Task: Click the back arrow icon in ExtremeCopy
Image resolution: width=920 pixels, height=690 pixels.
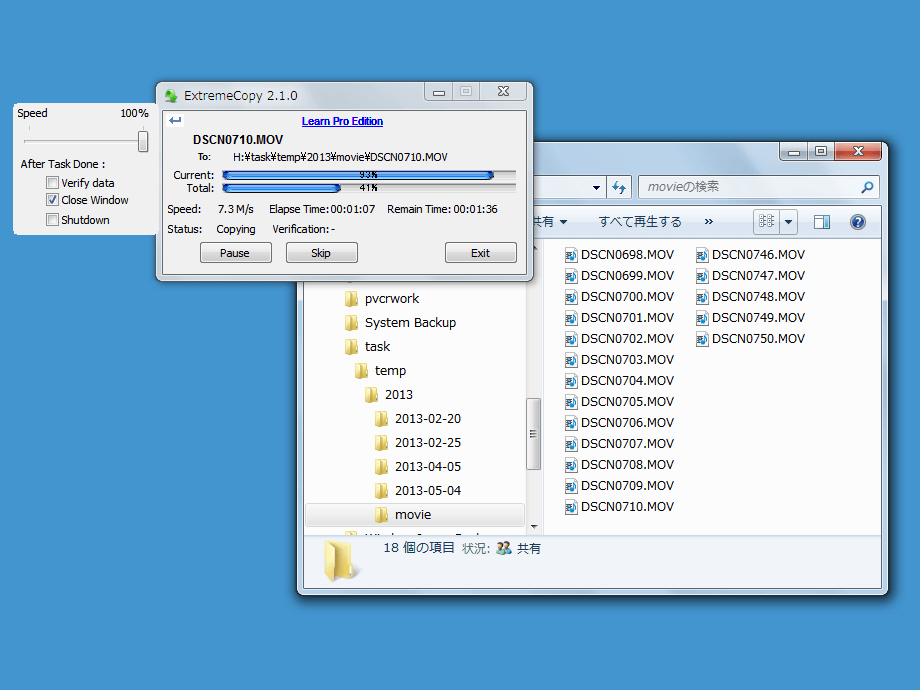Action: [175, 121]
